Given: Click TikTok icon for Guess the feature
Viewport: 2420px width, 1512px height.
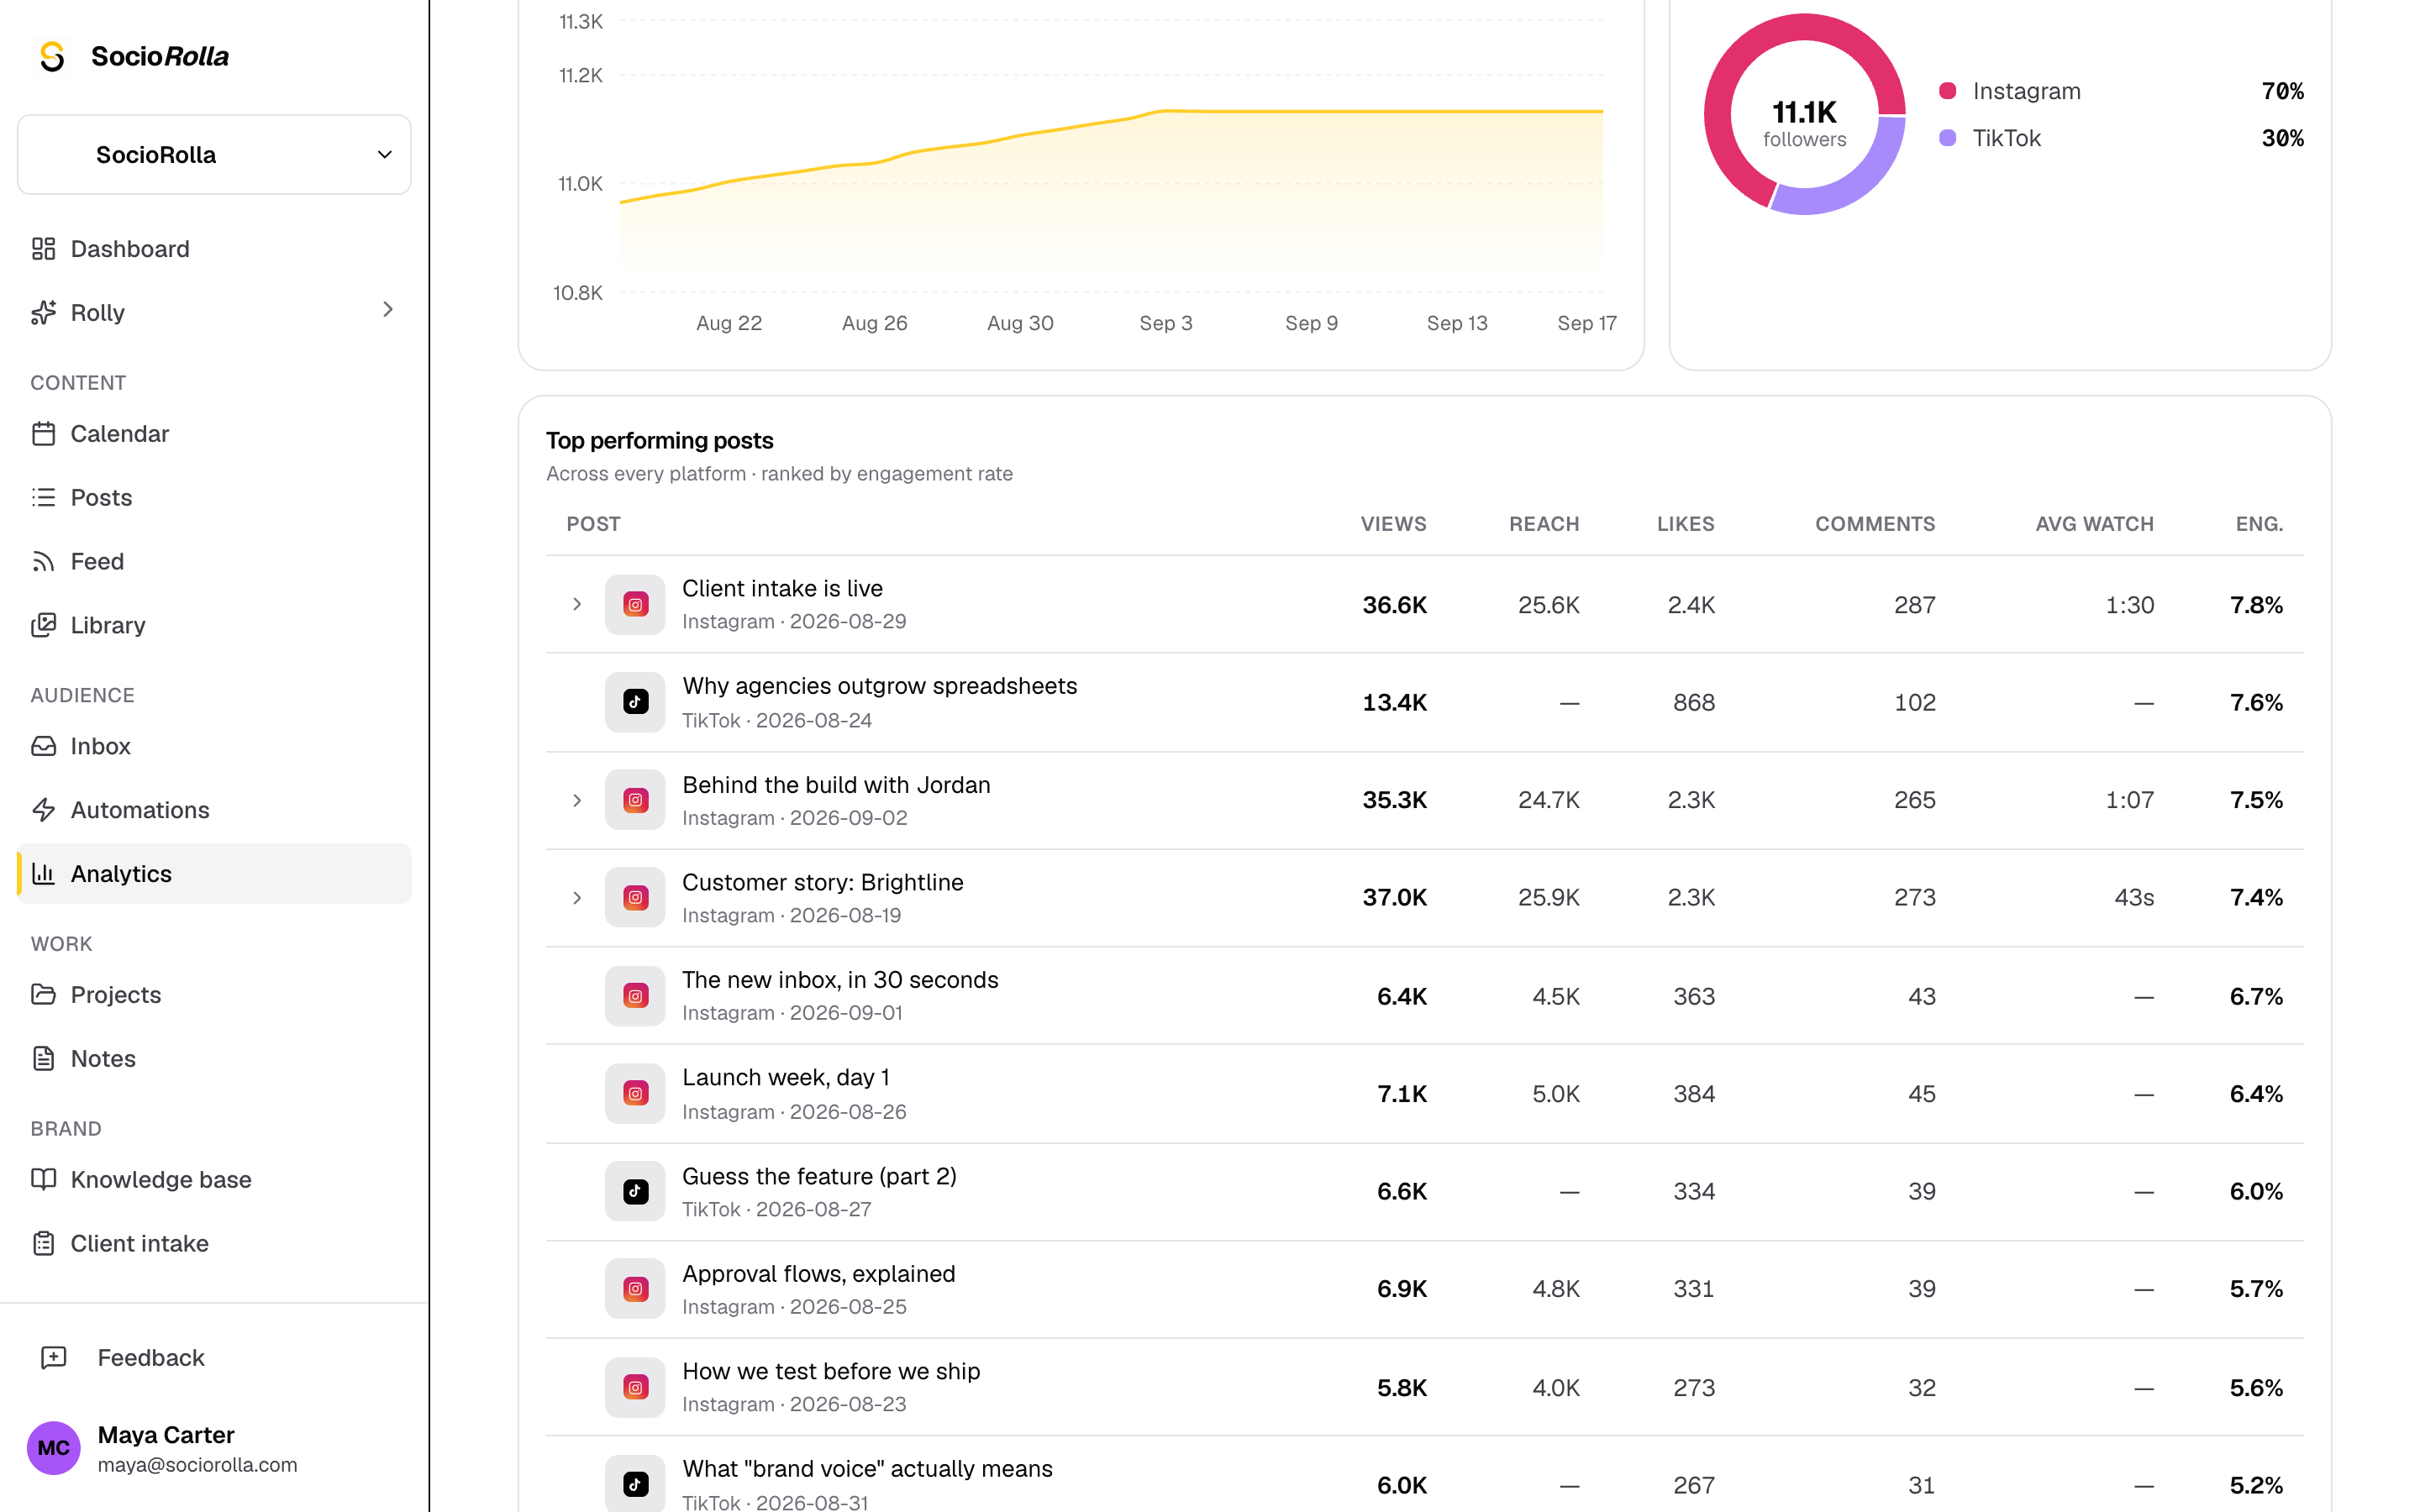Looking at the screenshot, I should (x=635, y=1191).
